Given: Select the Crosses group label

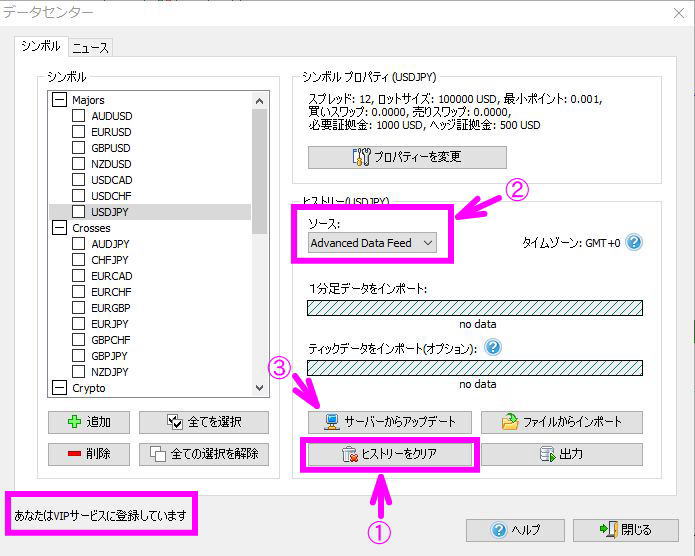Looking at the screenshot, I should coord(91,228).
